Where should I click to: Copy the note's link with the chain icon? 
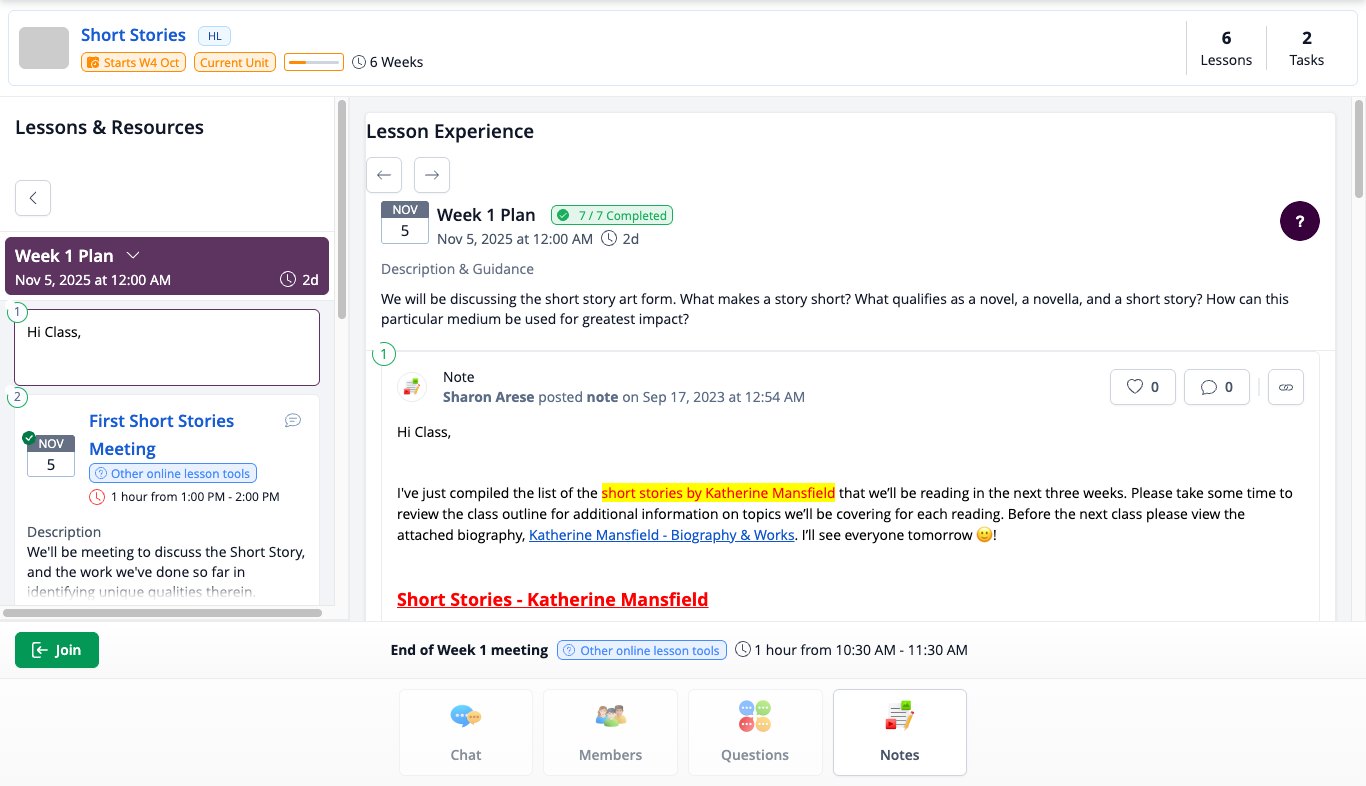click(1286, 387)
